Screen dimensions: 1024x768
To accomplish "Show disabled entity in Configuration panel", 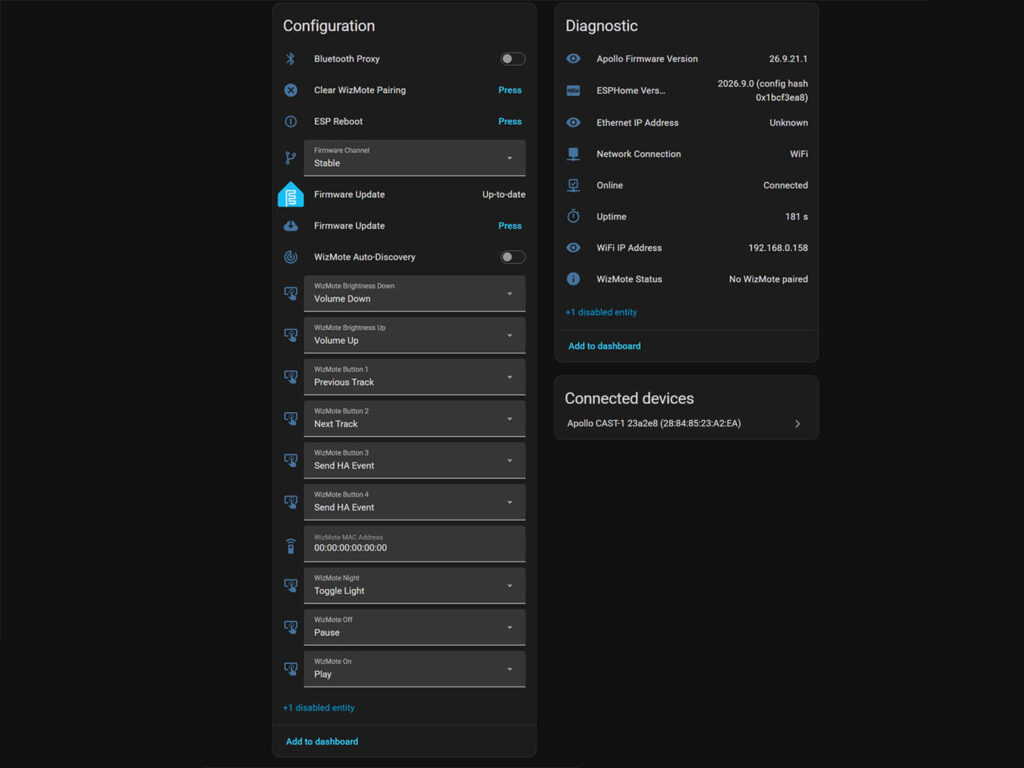I will (319, 708).
